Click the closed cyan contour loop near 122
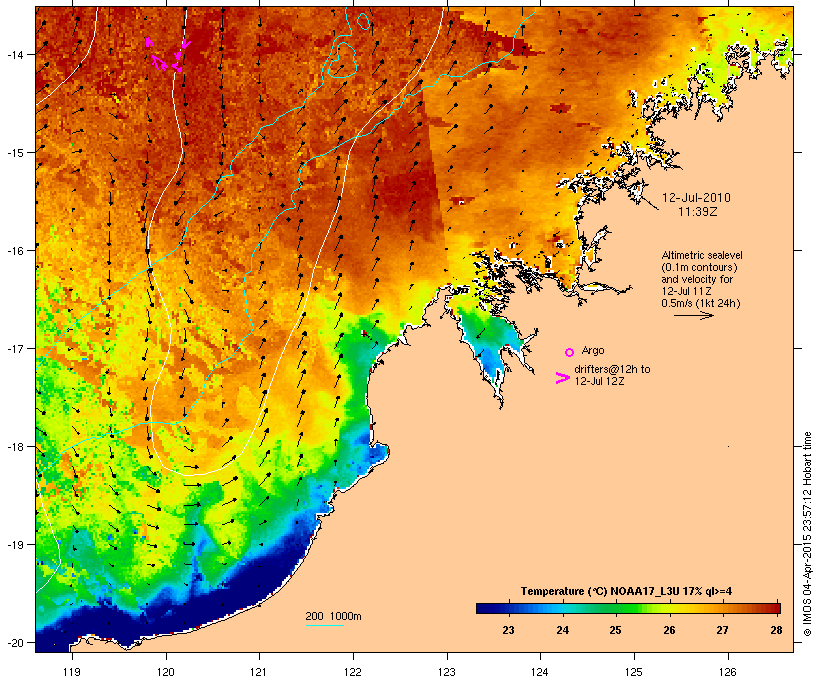The image size is (820, 680). click(343, 60)
